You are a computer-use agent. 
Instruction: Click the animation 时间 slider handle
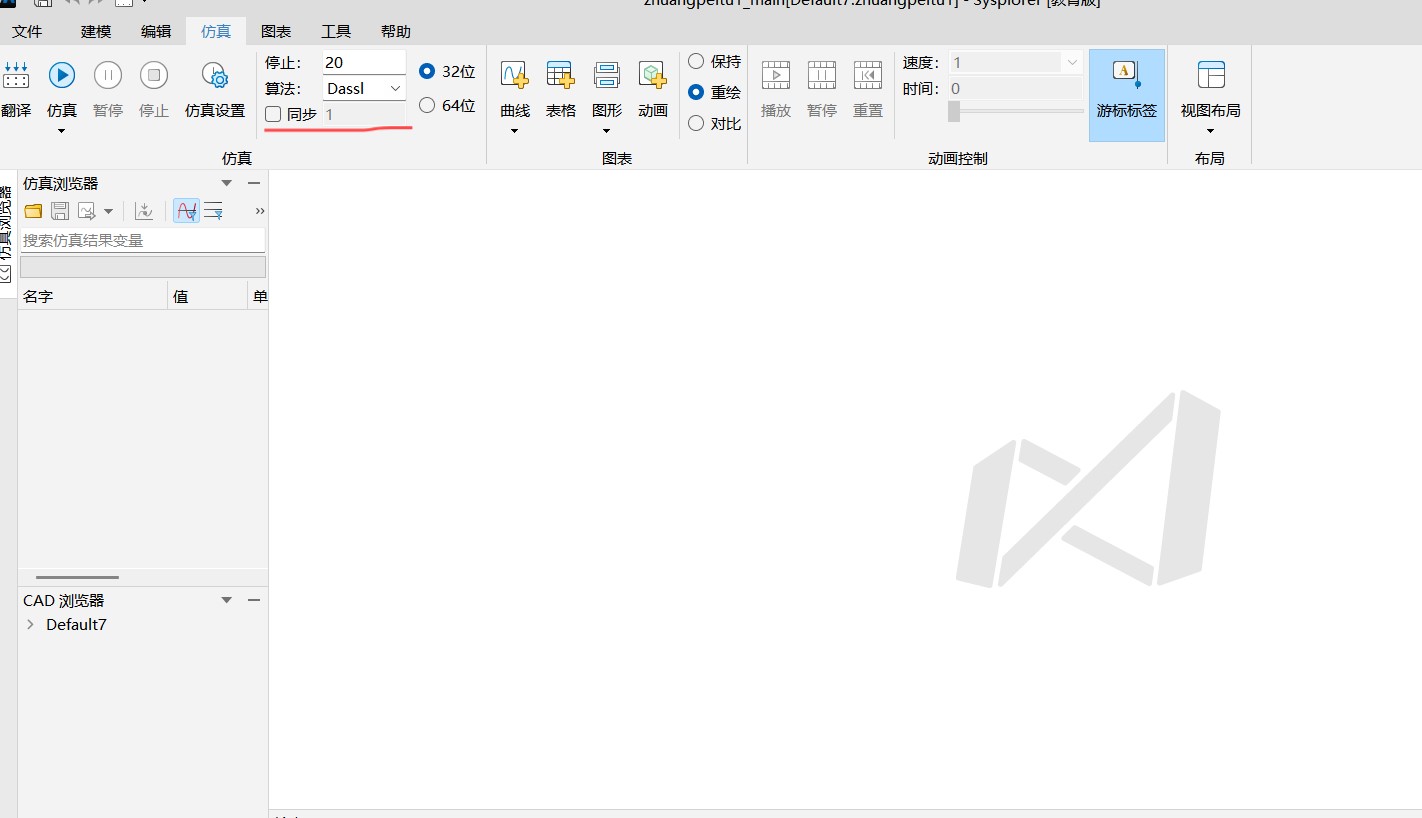[954, 111]
